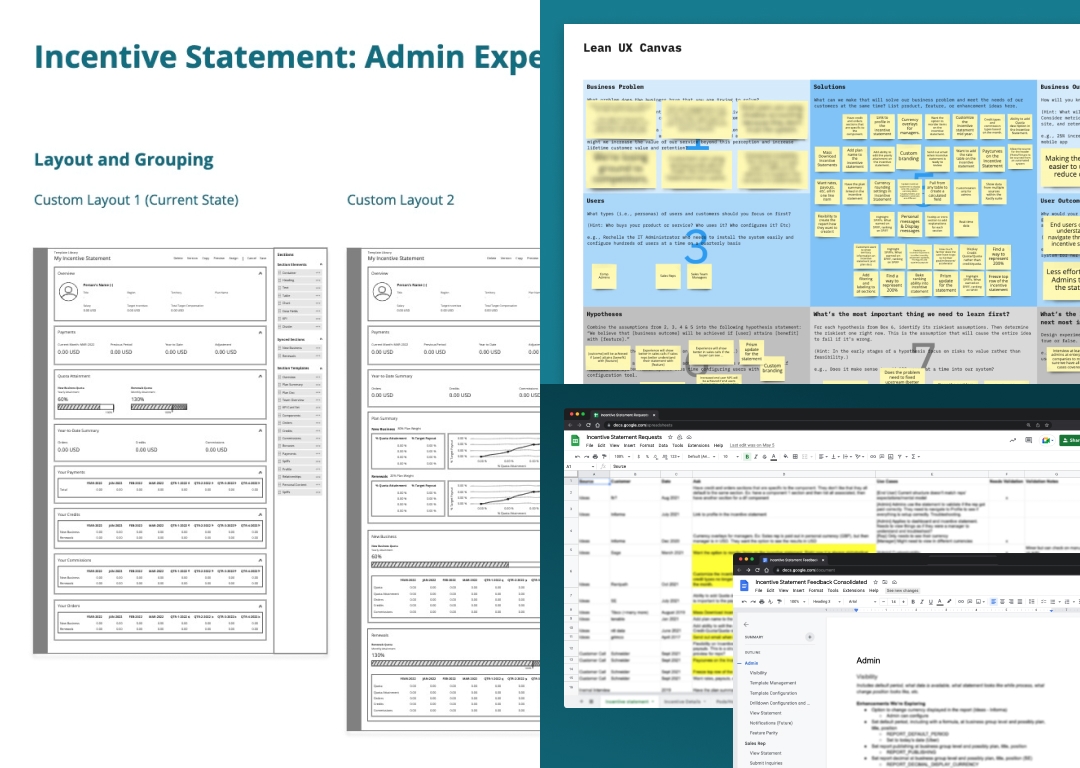Go to Notifications (Future) outline item
1080x768 pixels.
tap(771, 723)
